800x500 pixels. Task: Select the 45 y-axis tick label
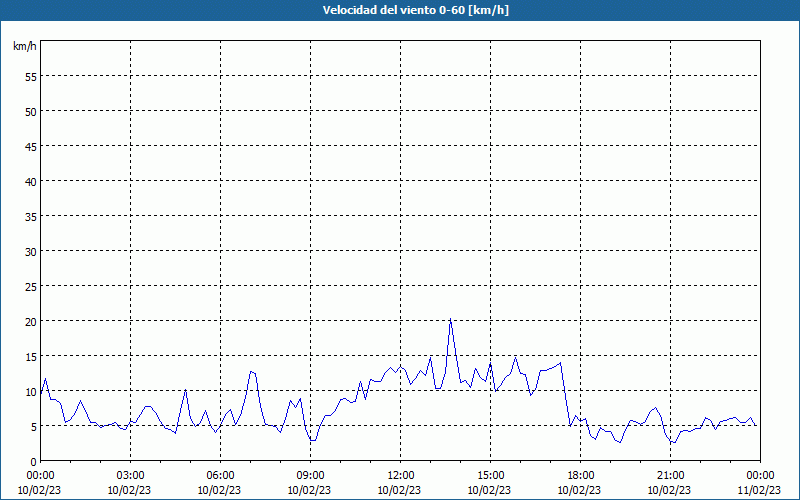point(31,147)
